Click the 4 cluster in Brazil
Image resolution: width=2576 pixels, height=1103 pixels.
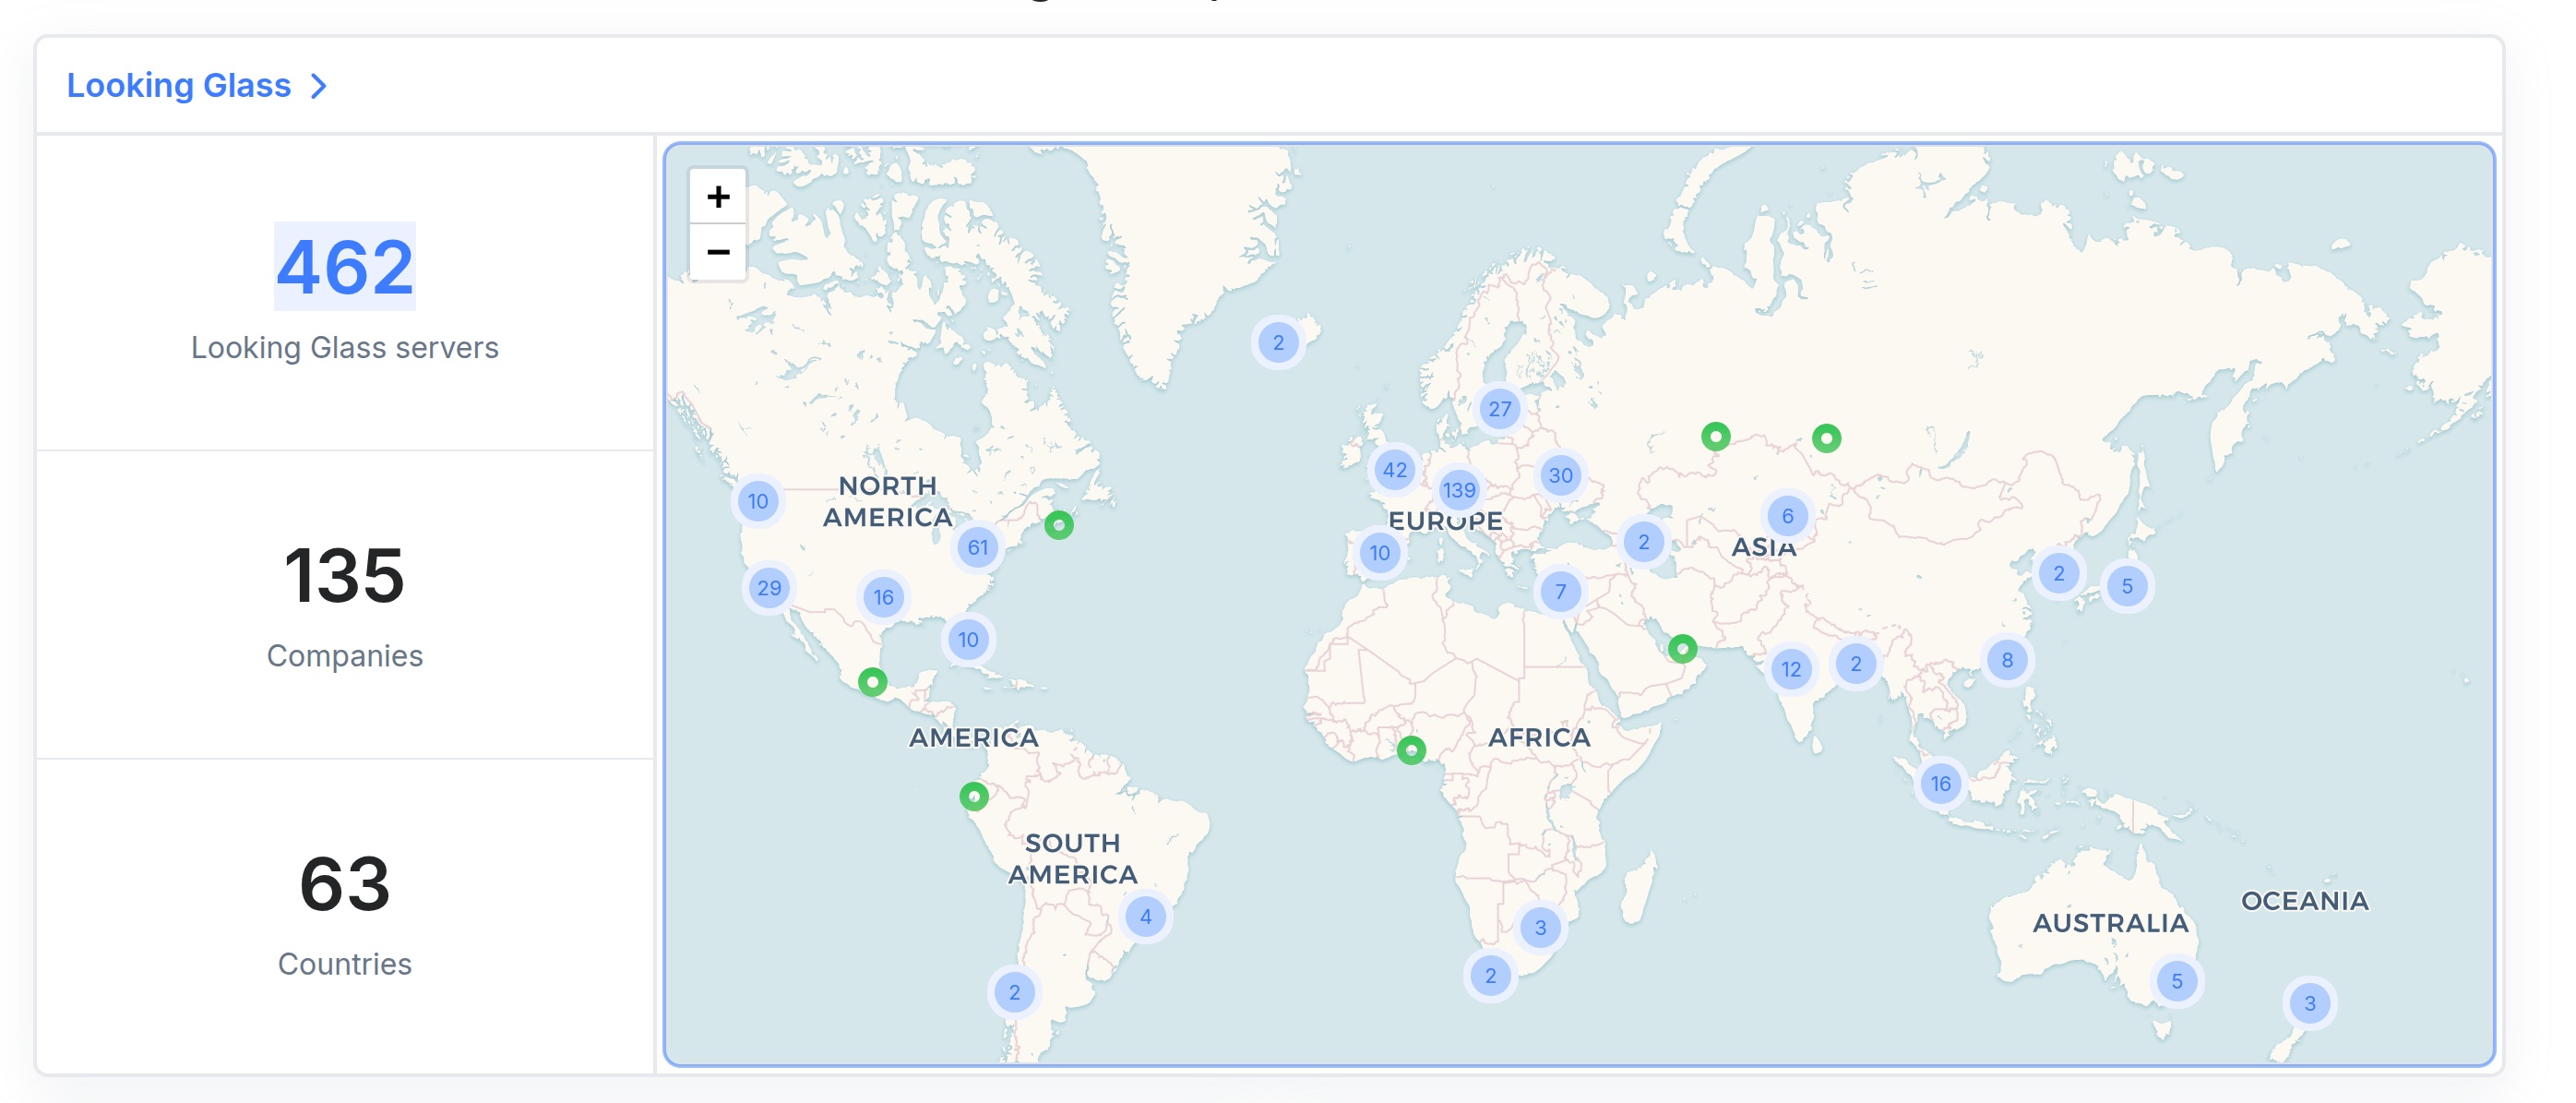click(x=1145, y=917)
